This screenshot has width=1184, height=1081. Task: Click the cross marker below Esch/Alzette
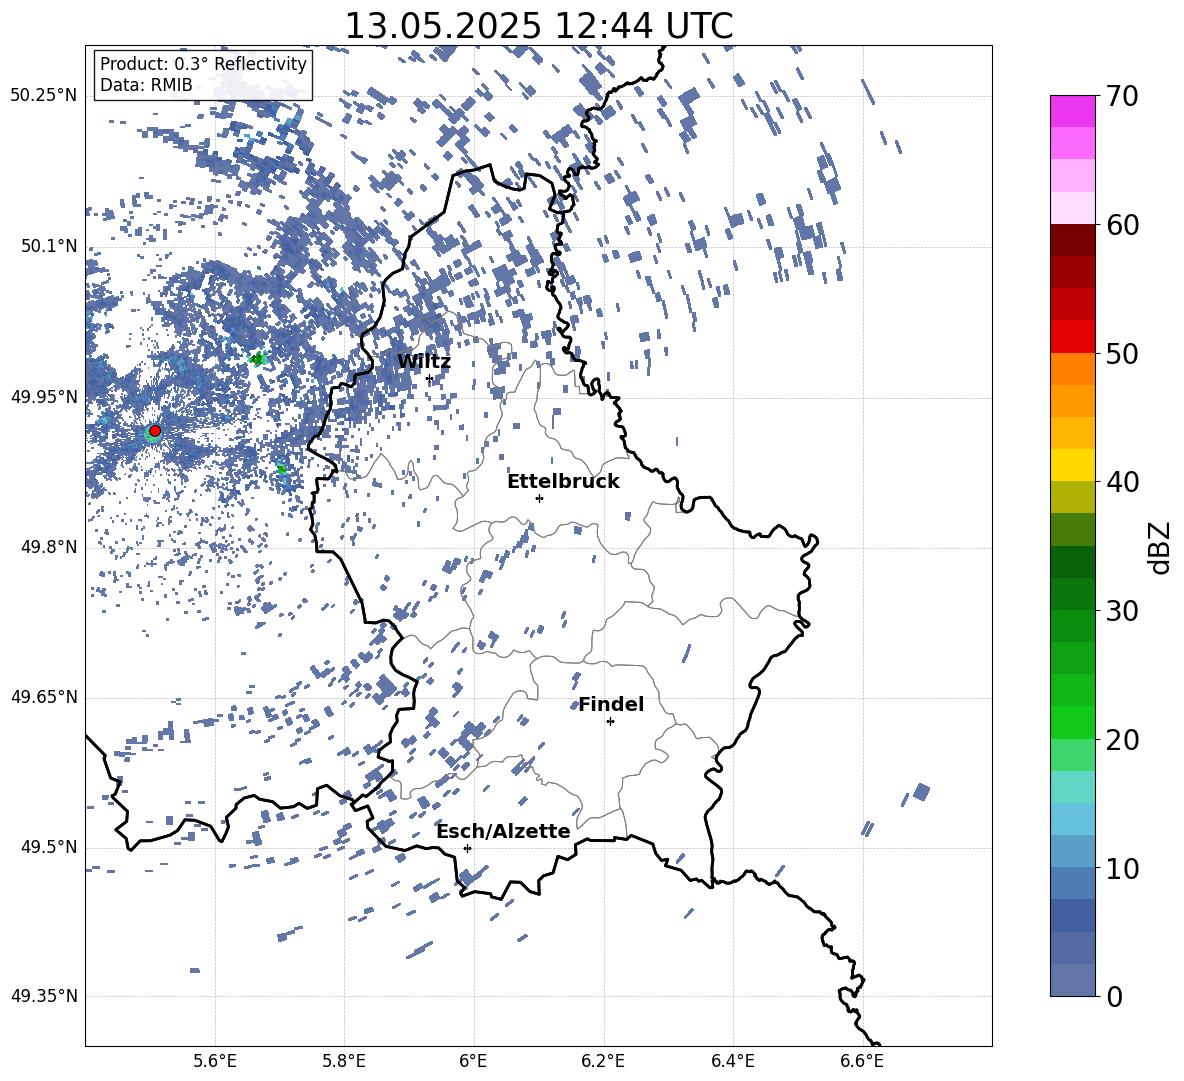(x=467, y=848)
